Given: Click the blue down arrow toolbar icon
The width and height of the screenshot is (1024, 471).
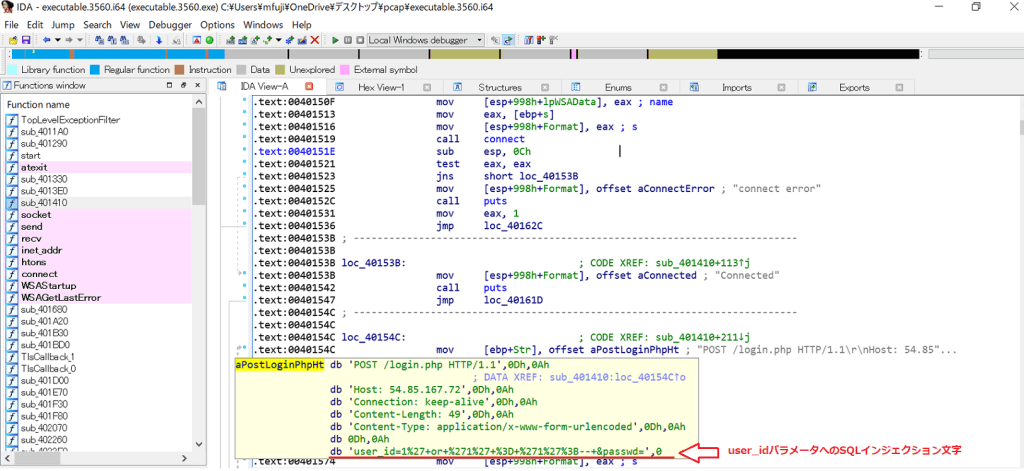Looking at the screenshot, I should coord(159,40).
